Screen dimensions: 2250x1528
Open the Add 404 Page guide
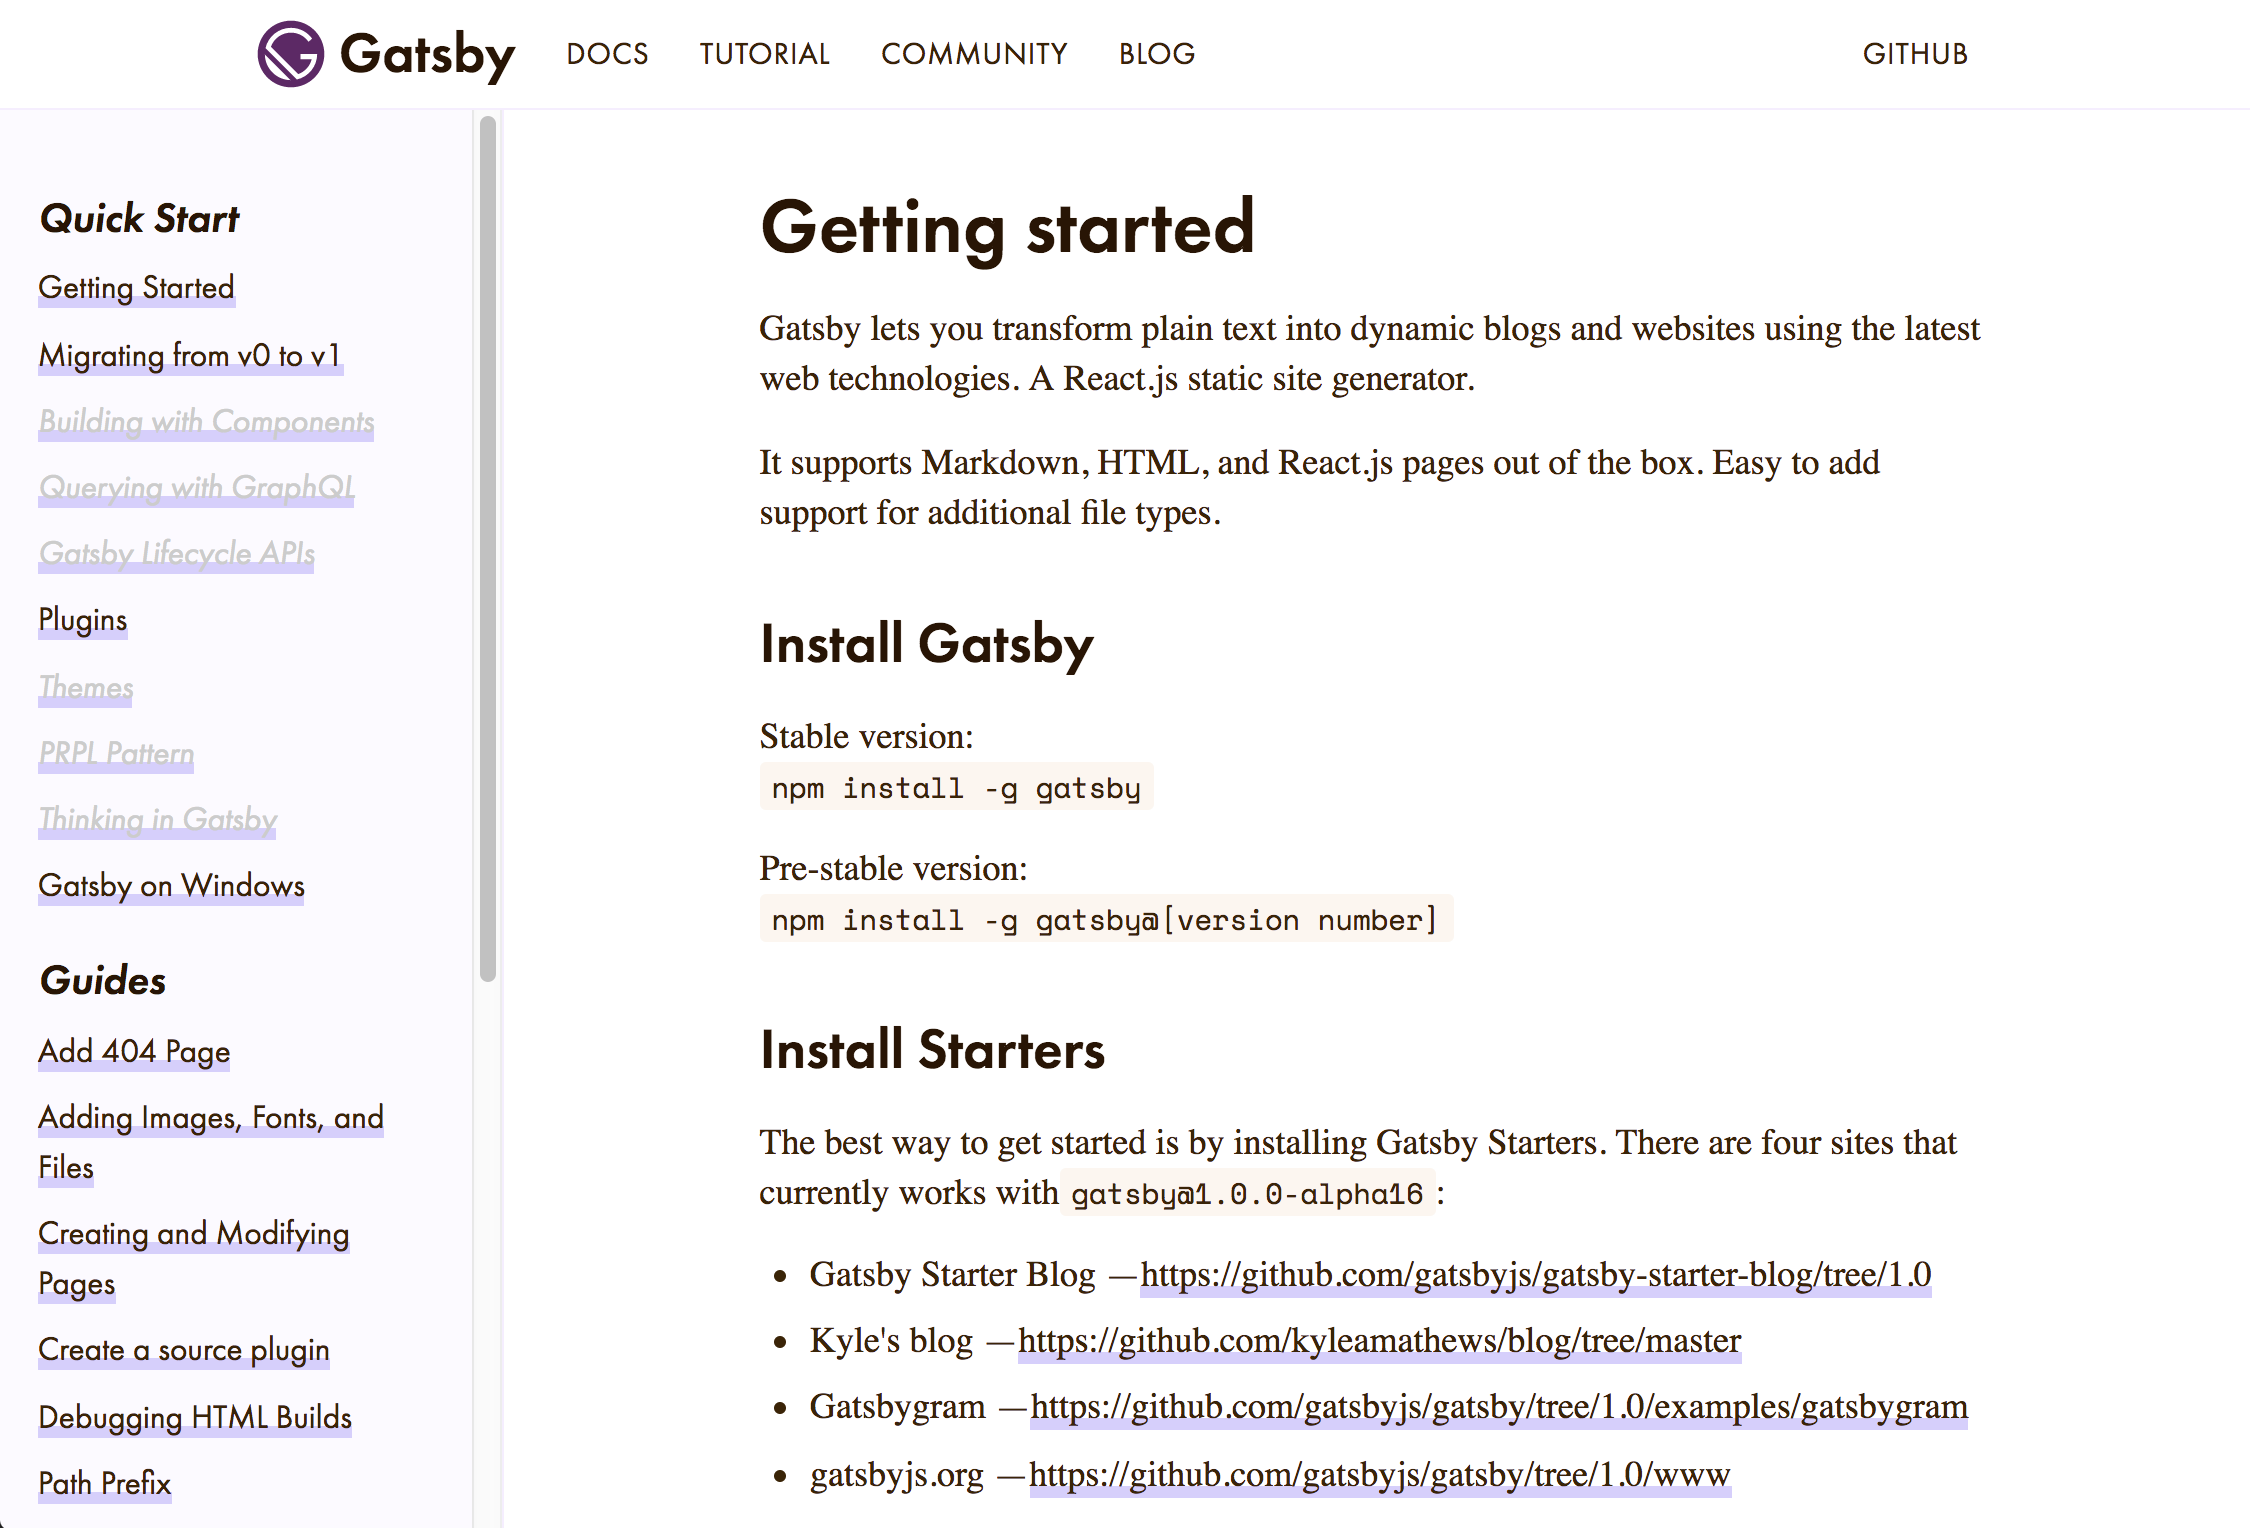pyautogui.click(x=134, y=1052)
